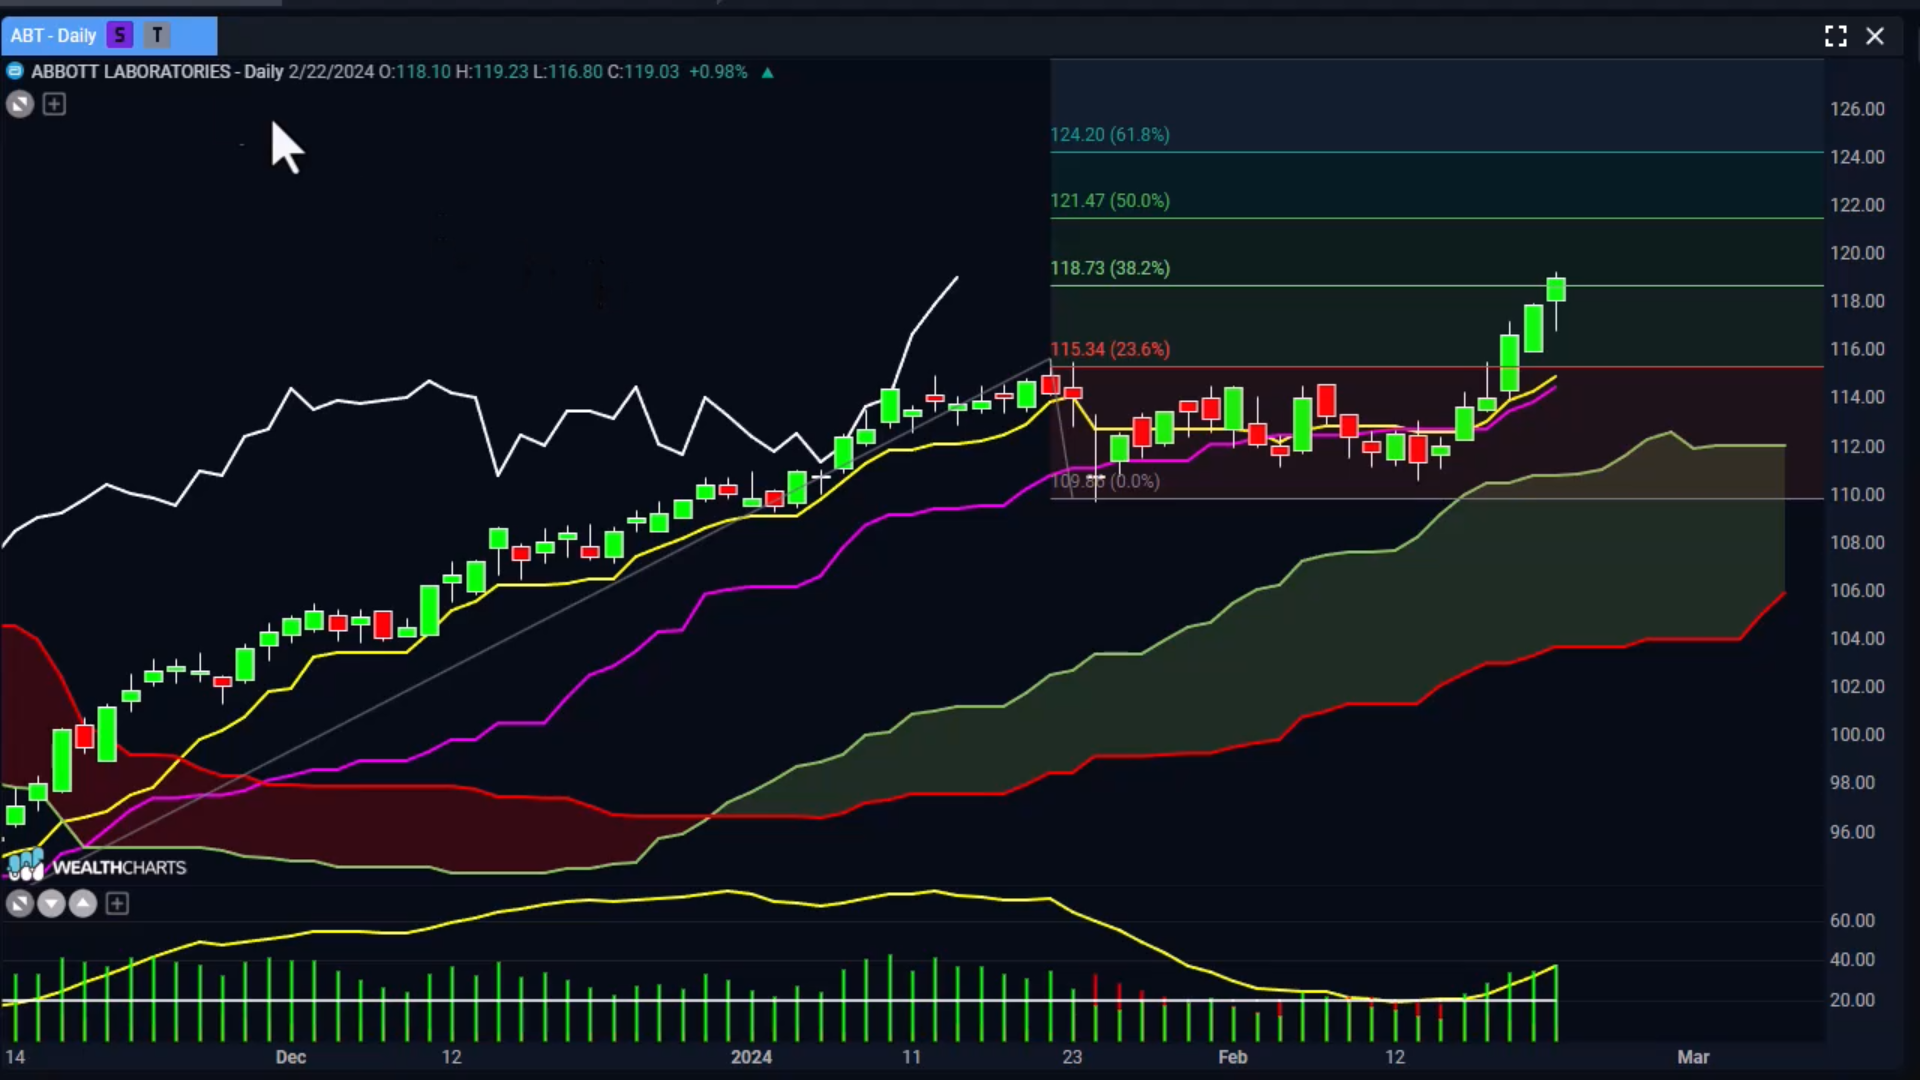
Task: Click the open price O:118.10 value
Action: click(x=415, y=72)
